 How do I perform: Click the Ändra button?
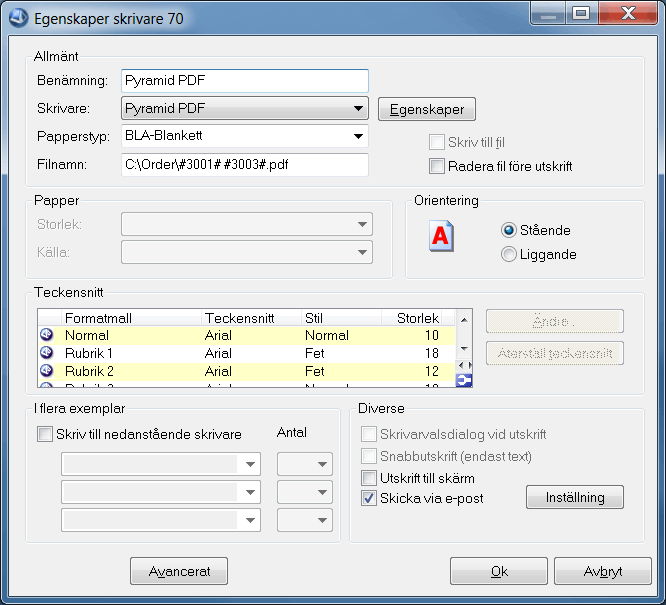pyautogui.click(x=555, y=321)
